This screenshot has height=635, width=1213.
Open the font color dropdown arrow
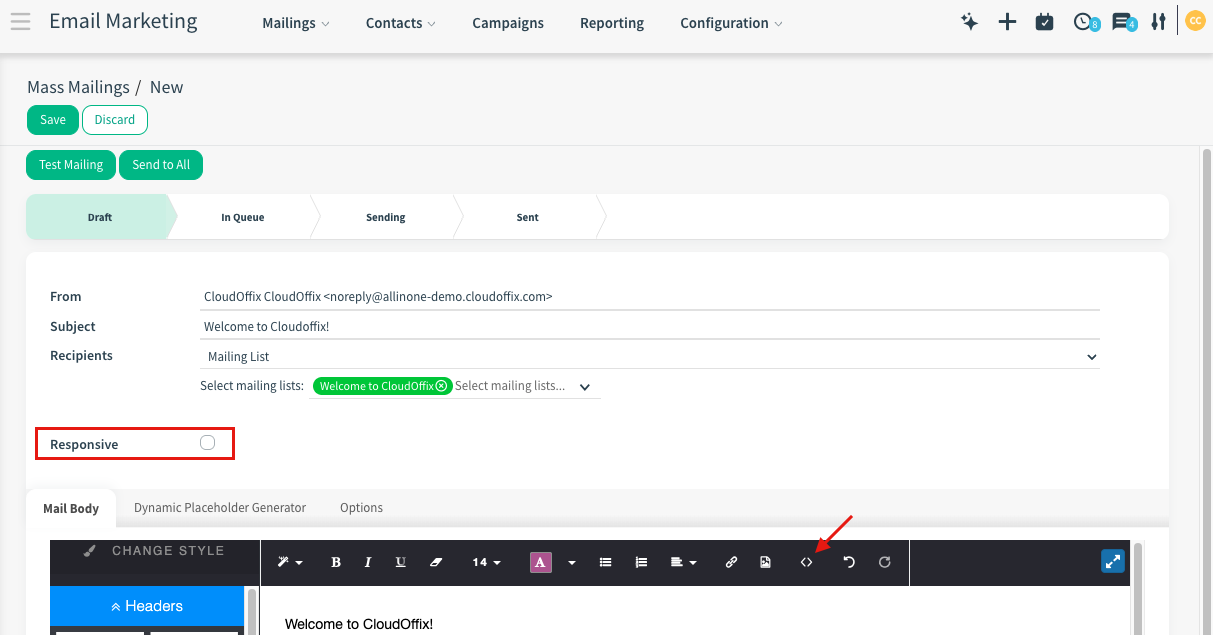point(572,563)
